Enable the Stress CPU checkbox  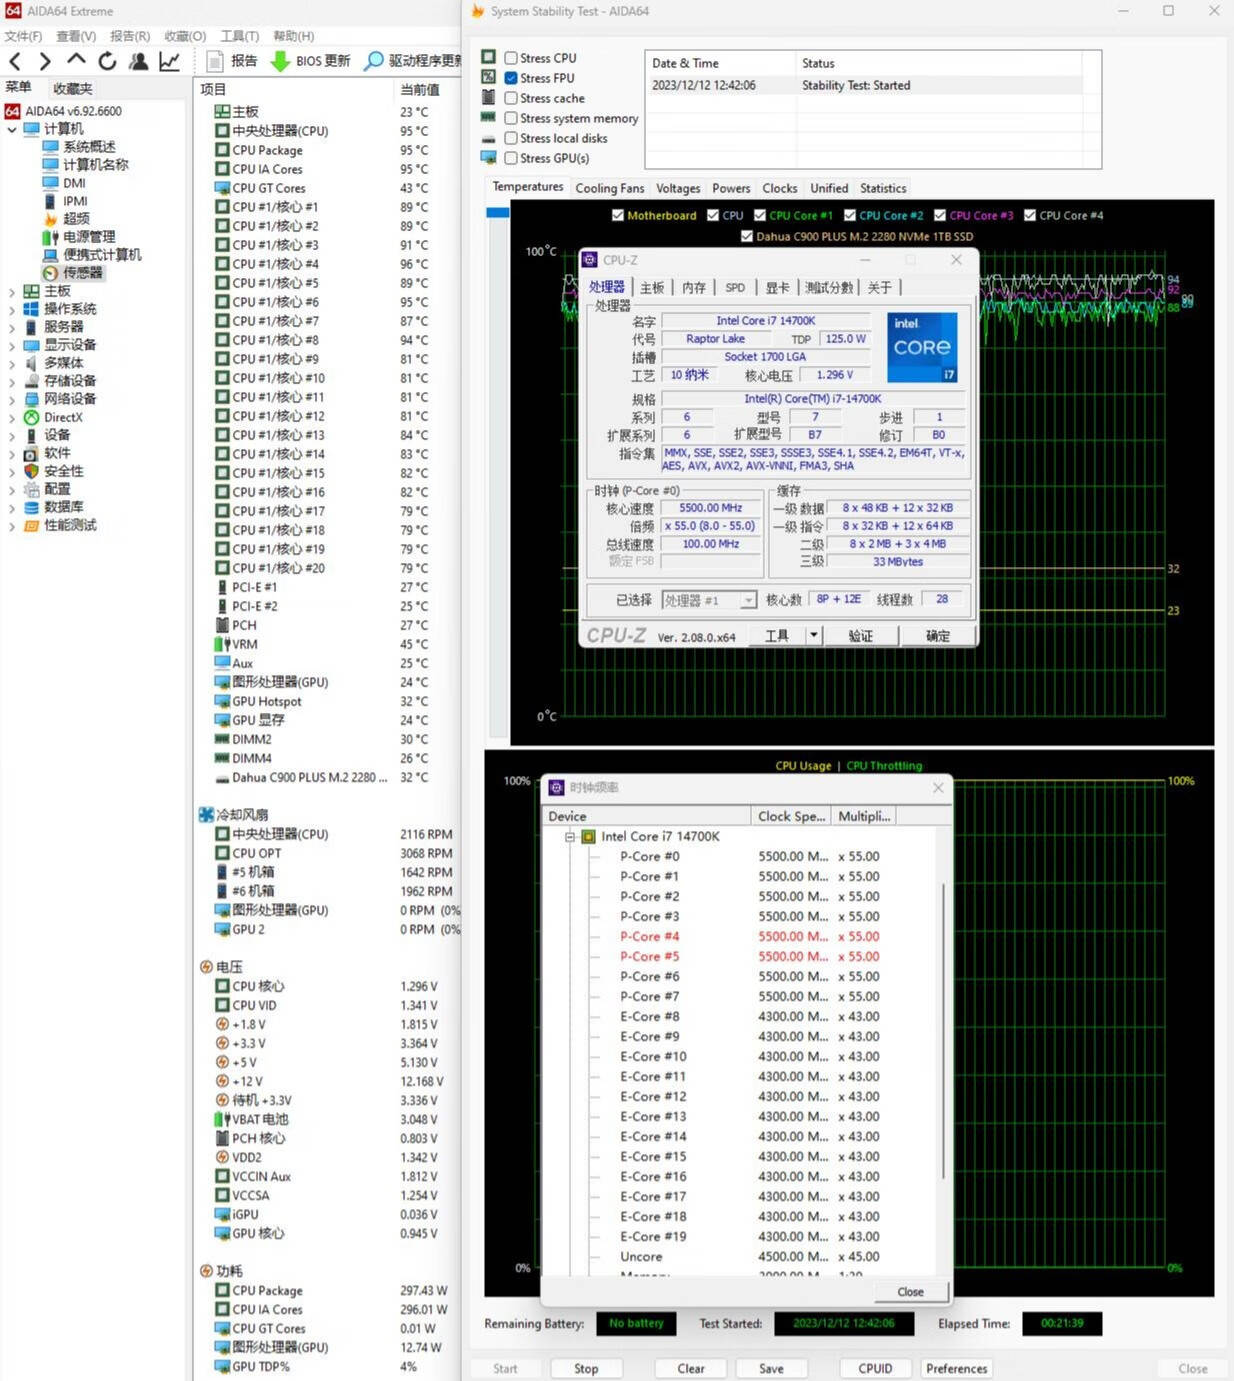511,58
